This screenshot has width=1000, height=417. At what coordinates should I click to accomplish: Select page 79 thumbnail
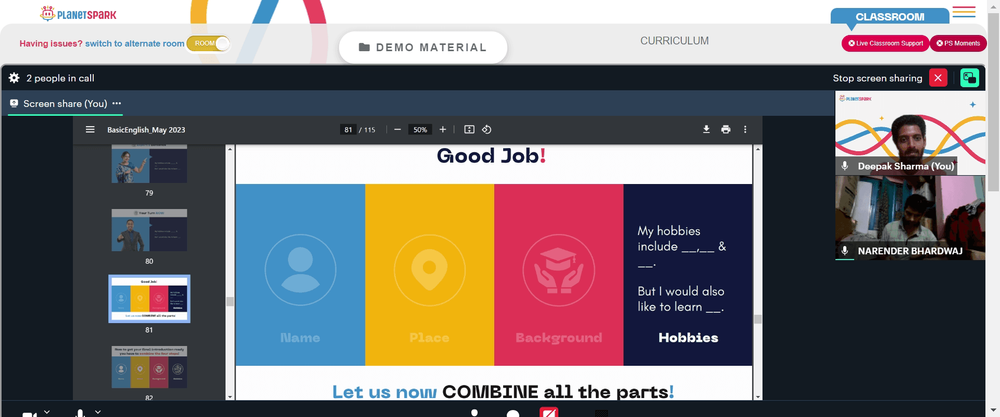(x=149, y=164)
